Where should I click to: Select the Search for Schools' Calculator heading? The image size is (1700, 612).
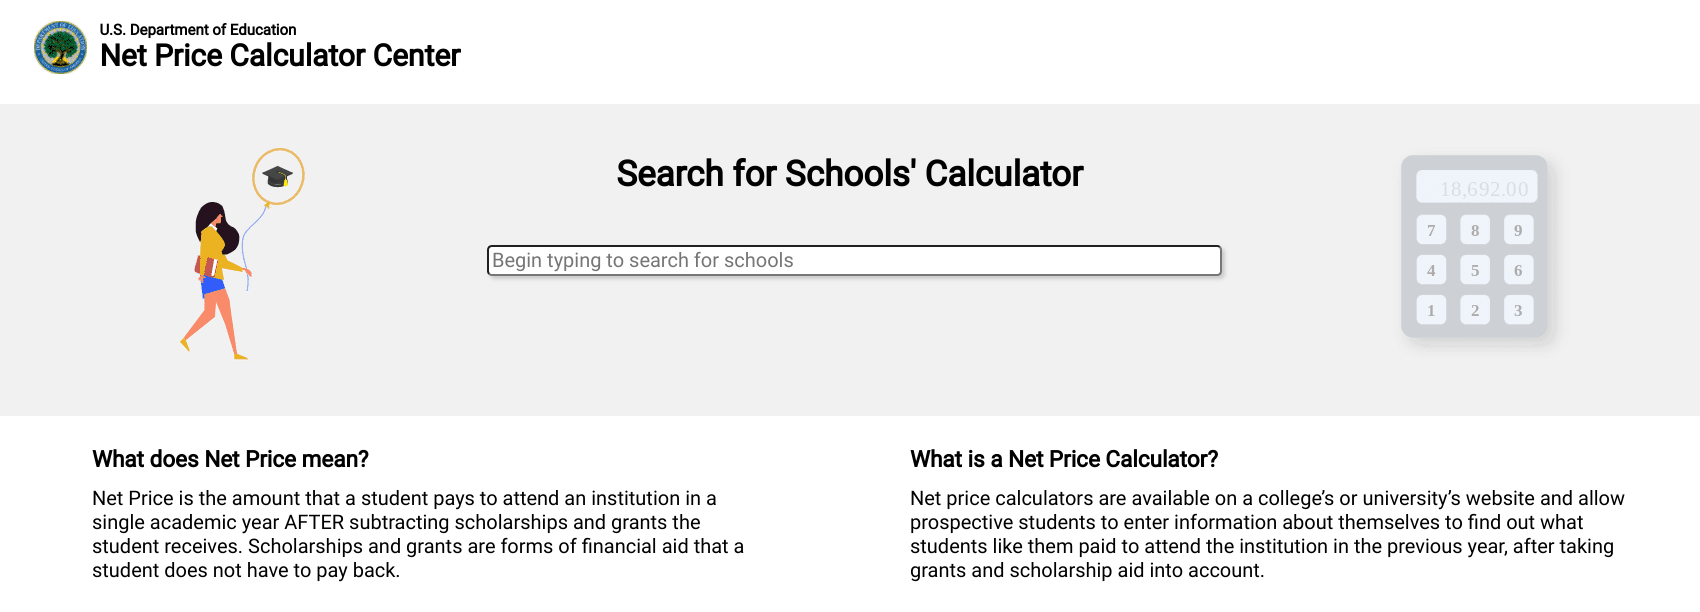(849, 173)
